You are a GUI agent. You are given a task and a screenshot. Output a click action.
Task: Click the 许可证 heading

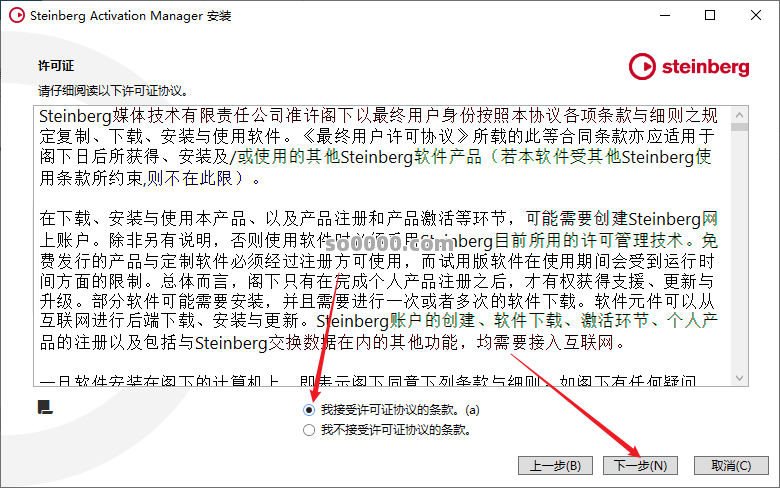tap(56, 66)
